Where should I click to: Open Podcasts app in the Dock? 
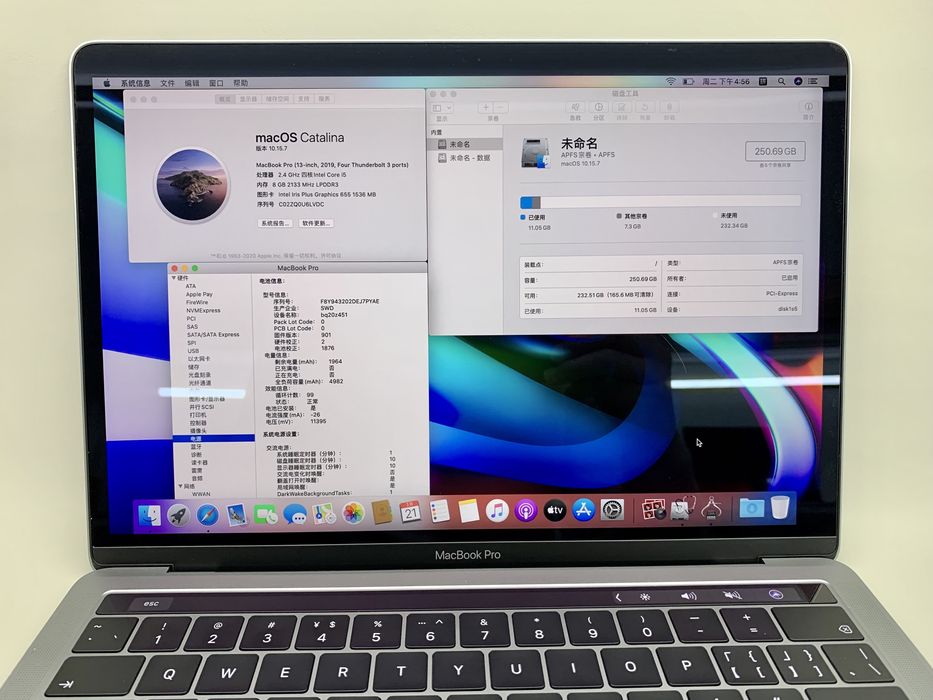[525, 510]
